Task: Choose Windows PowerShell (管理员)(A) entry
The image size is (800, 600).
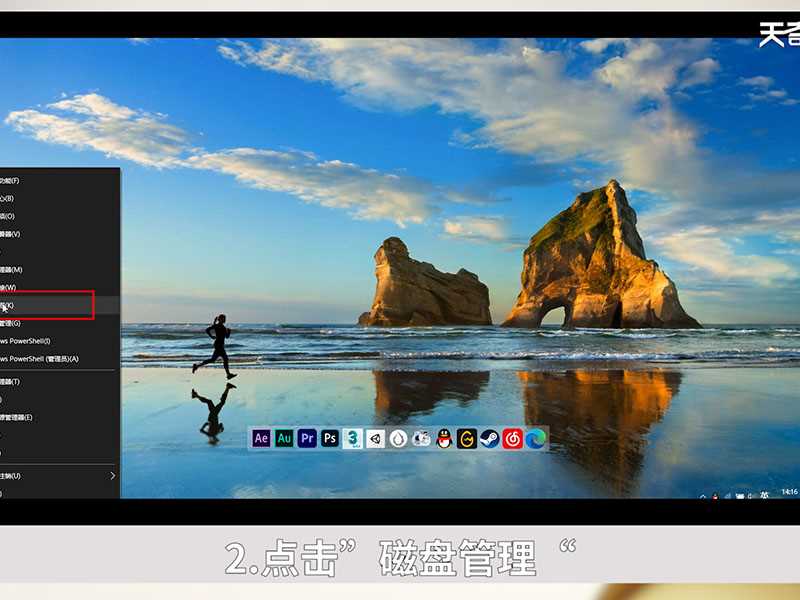Action: [x=40, y=359]
